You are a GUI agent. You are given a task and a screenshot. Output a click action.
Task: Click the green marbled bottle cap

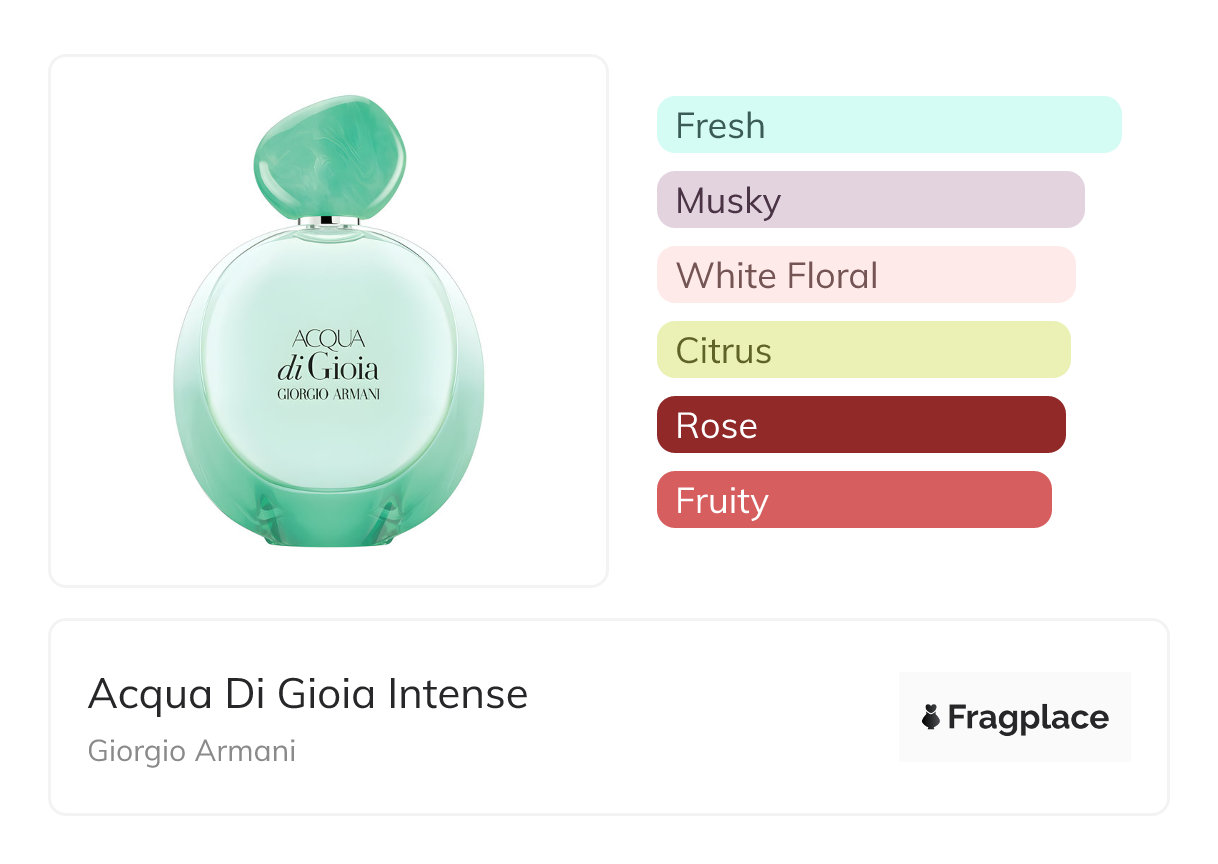tap(330, 156)
